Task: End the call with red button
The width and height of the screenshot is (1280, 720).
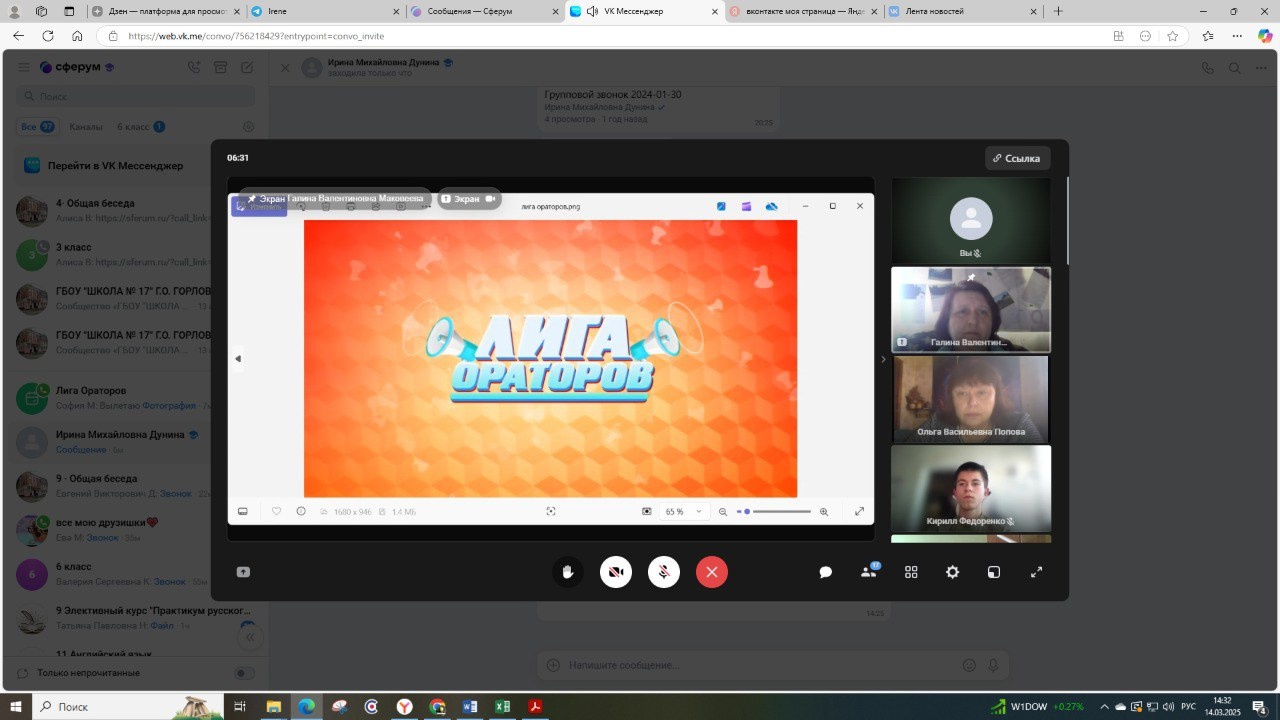Action: pyautogui.click(x=712, y=572)
